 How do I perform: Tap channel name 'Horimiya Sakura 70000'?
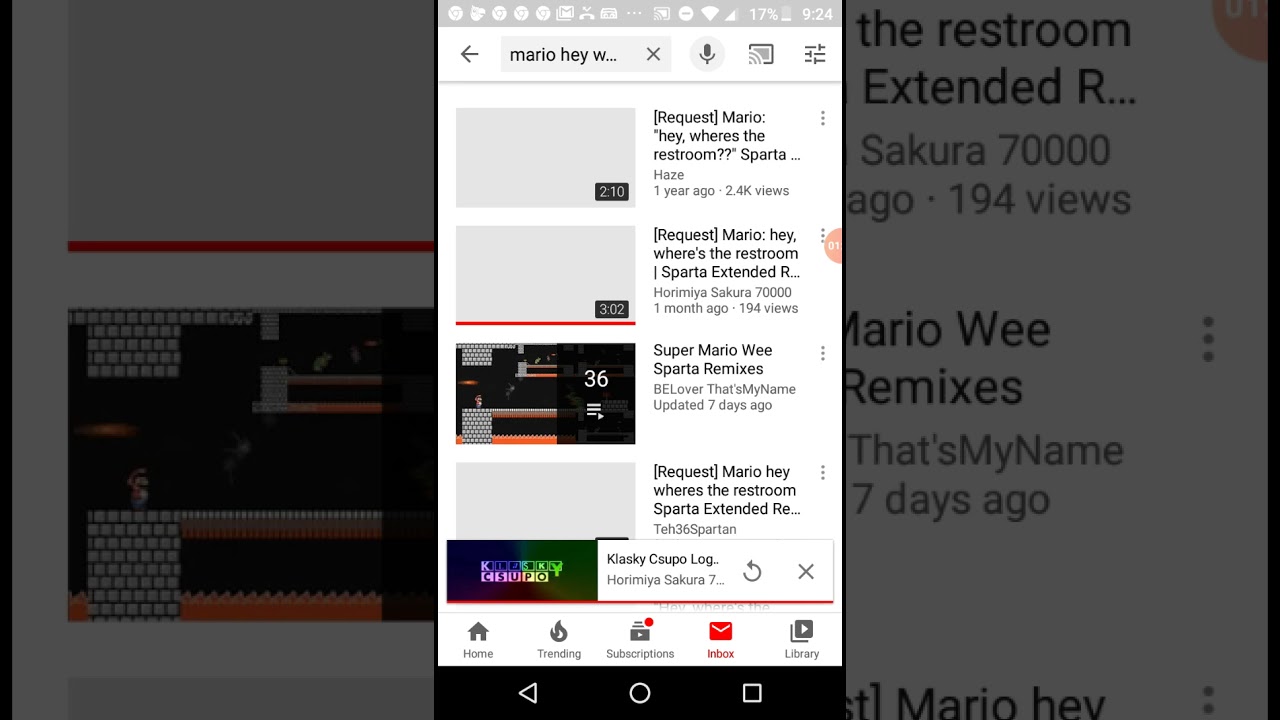722,293
